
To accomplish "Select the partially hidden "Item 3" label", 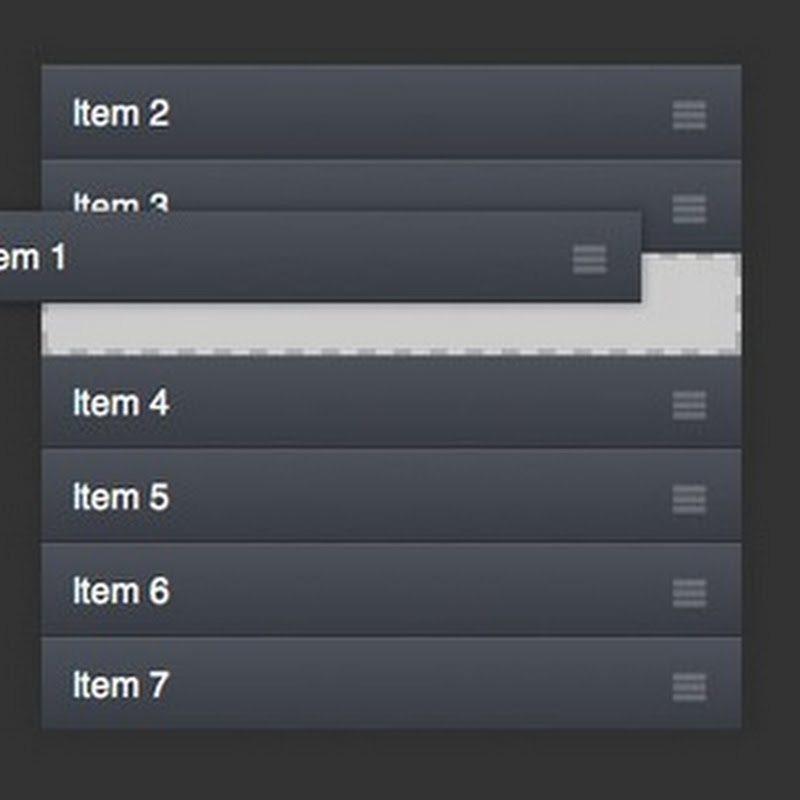I will click(x=121, y=204).
